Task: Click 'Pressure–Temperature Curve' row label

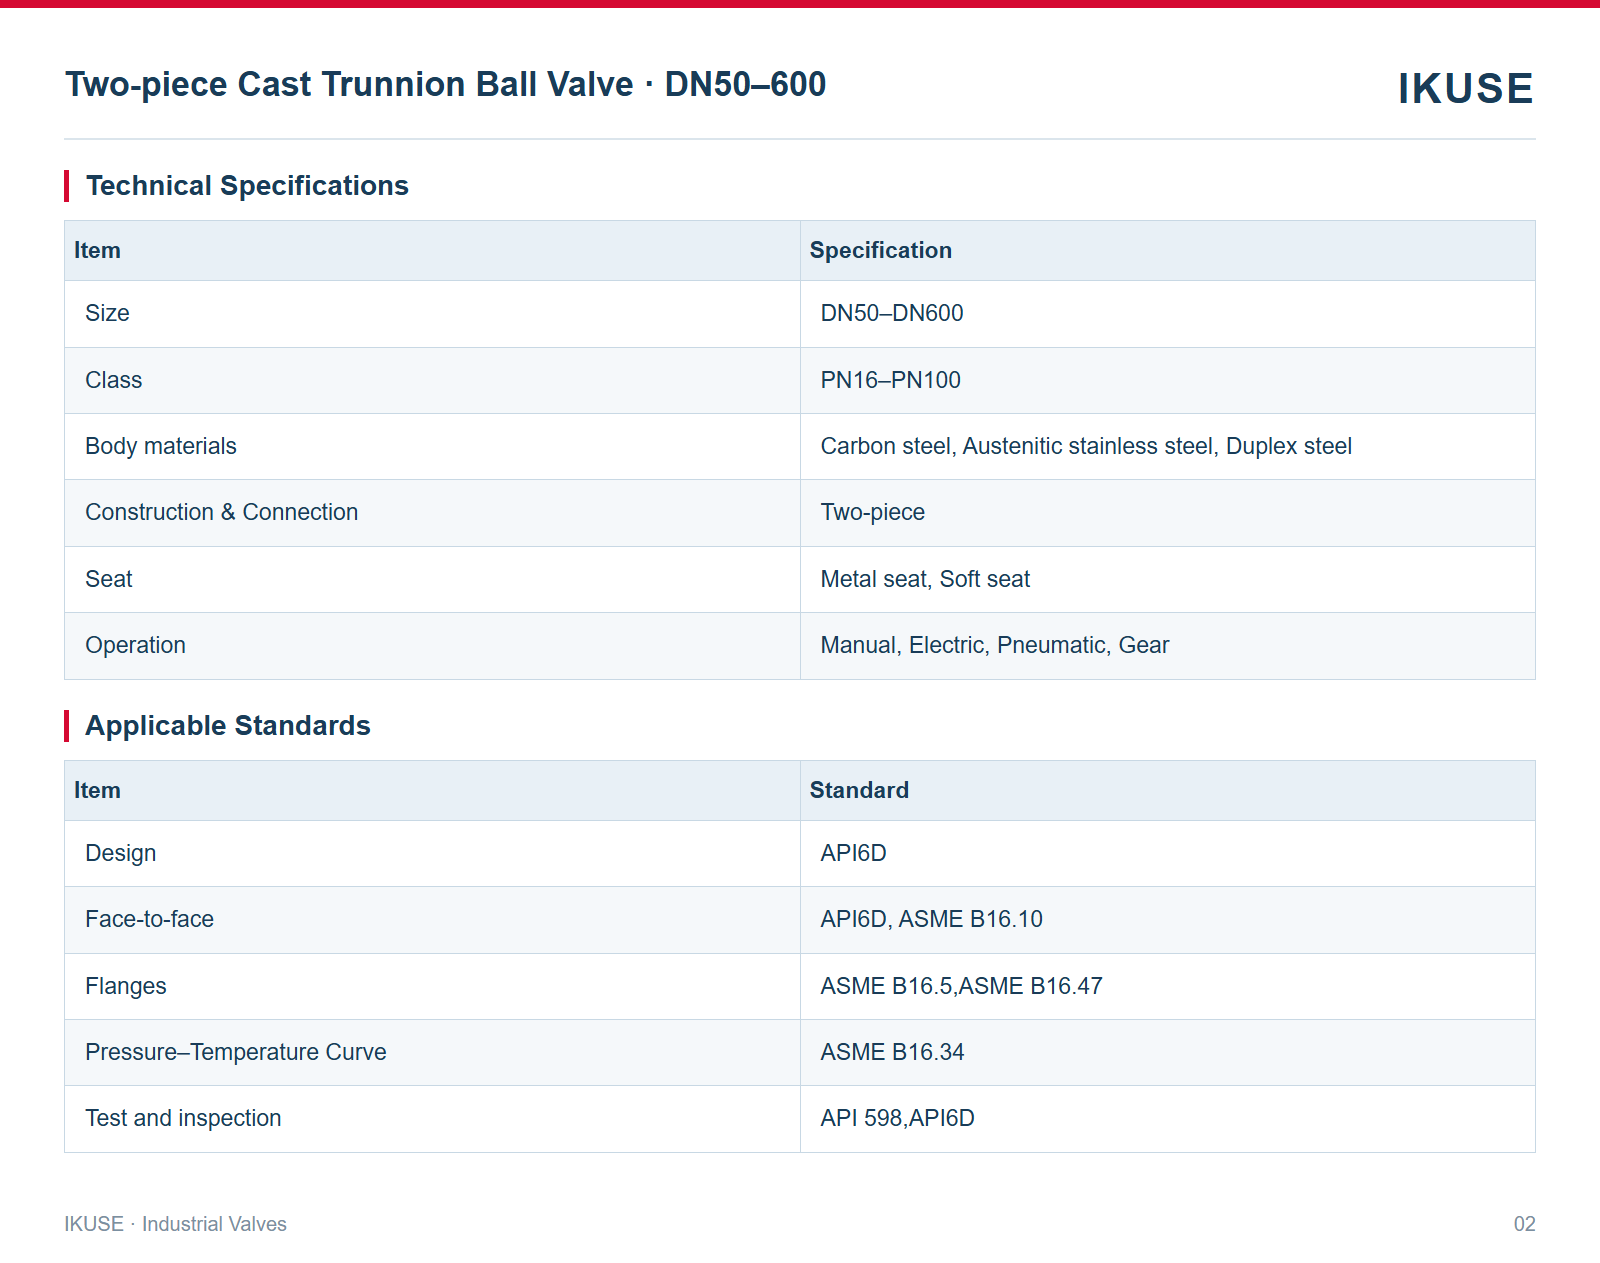Action: click(x=235, y=1053)
